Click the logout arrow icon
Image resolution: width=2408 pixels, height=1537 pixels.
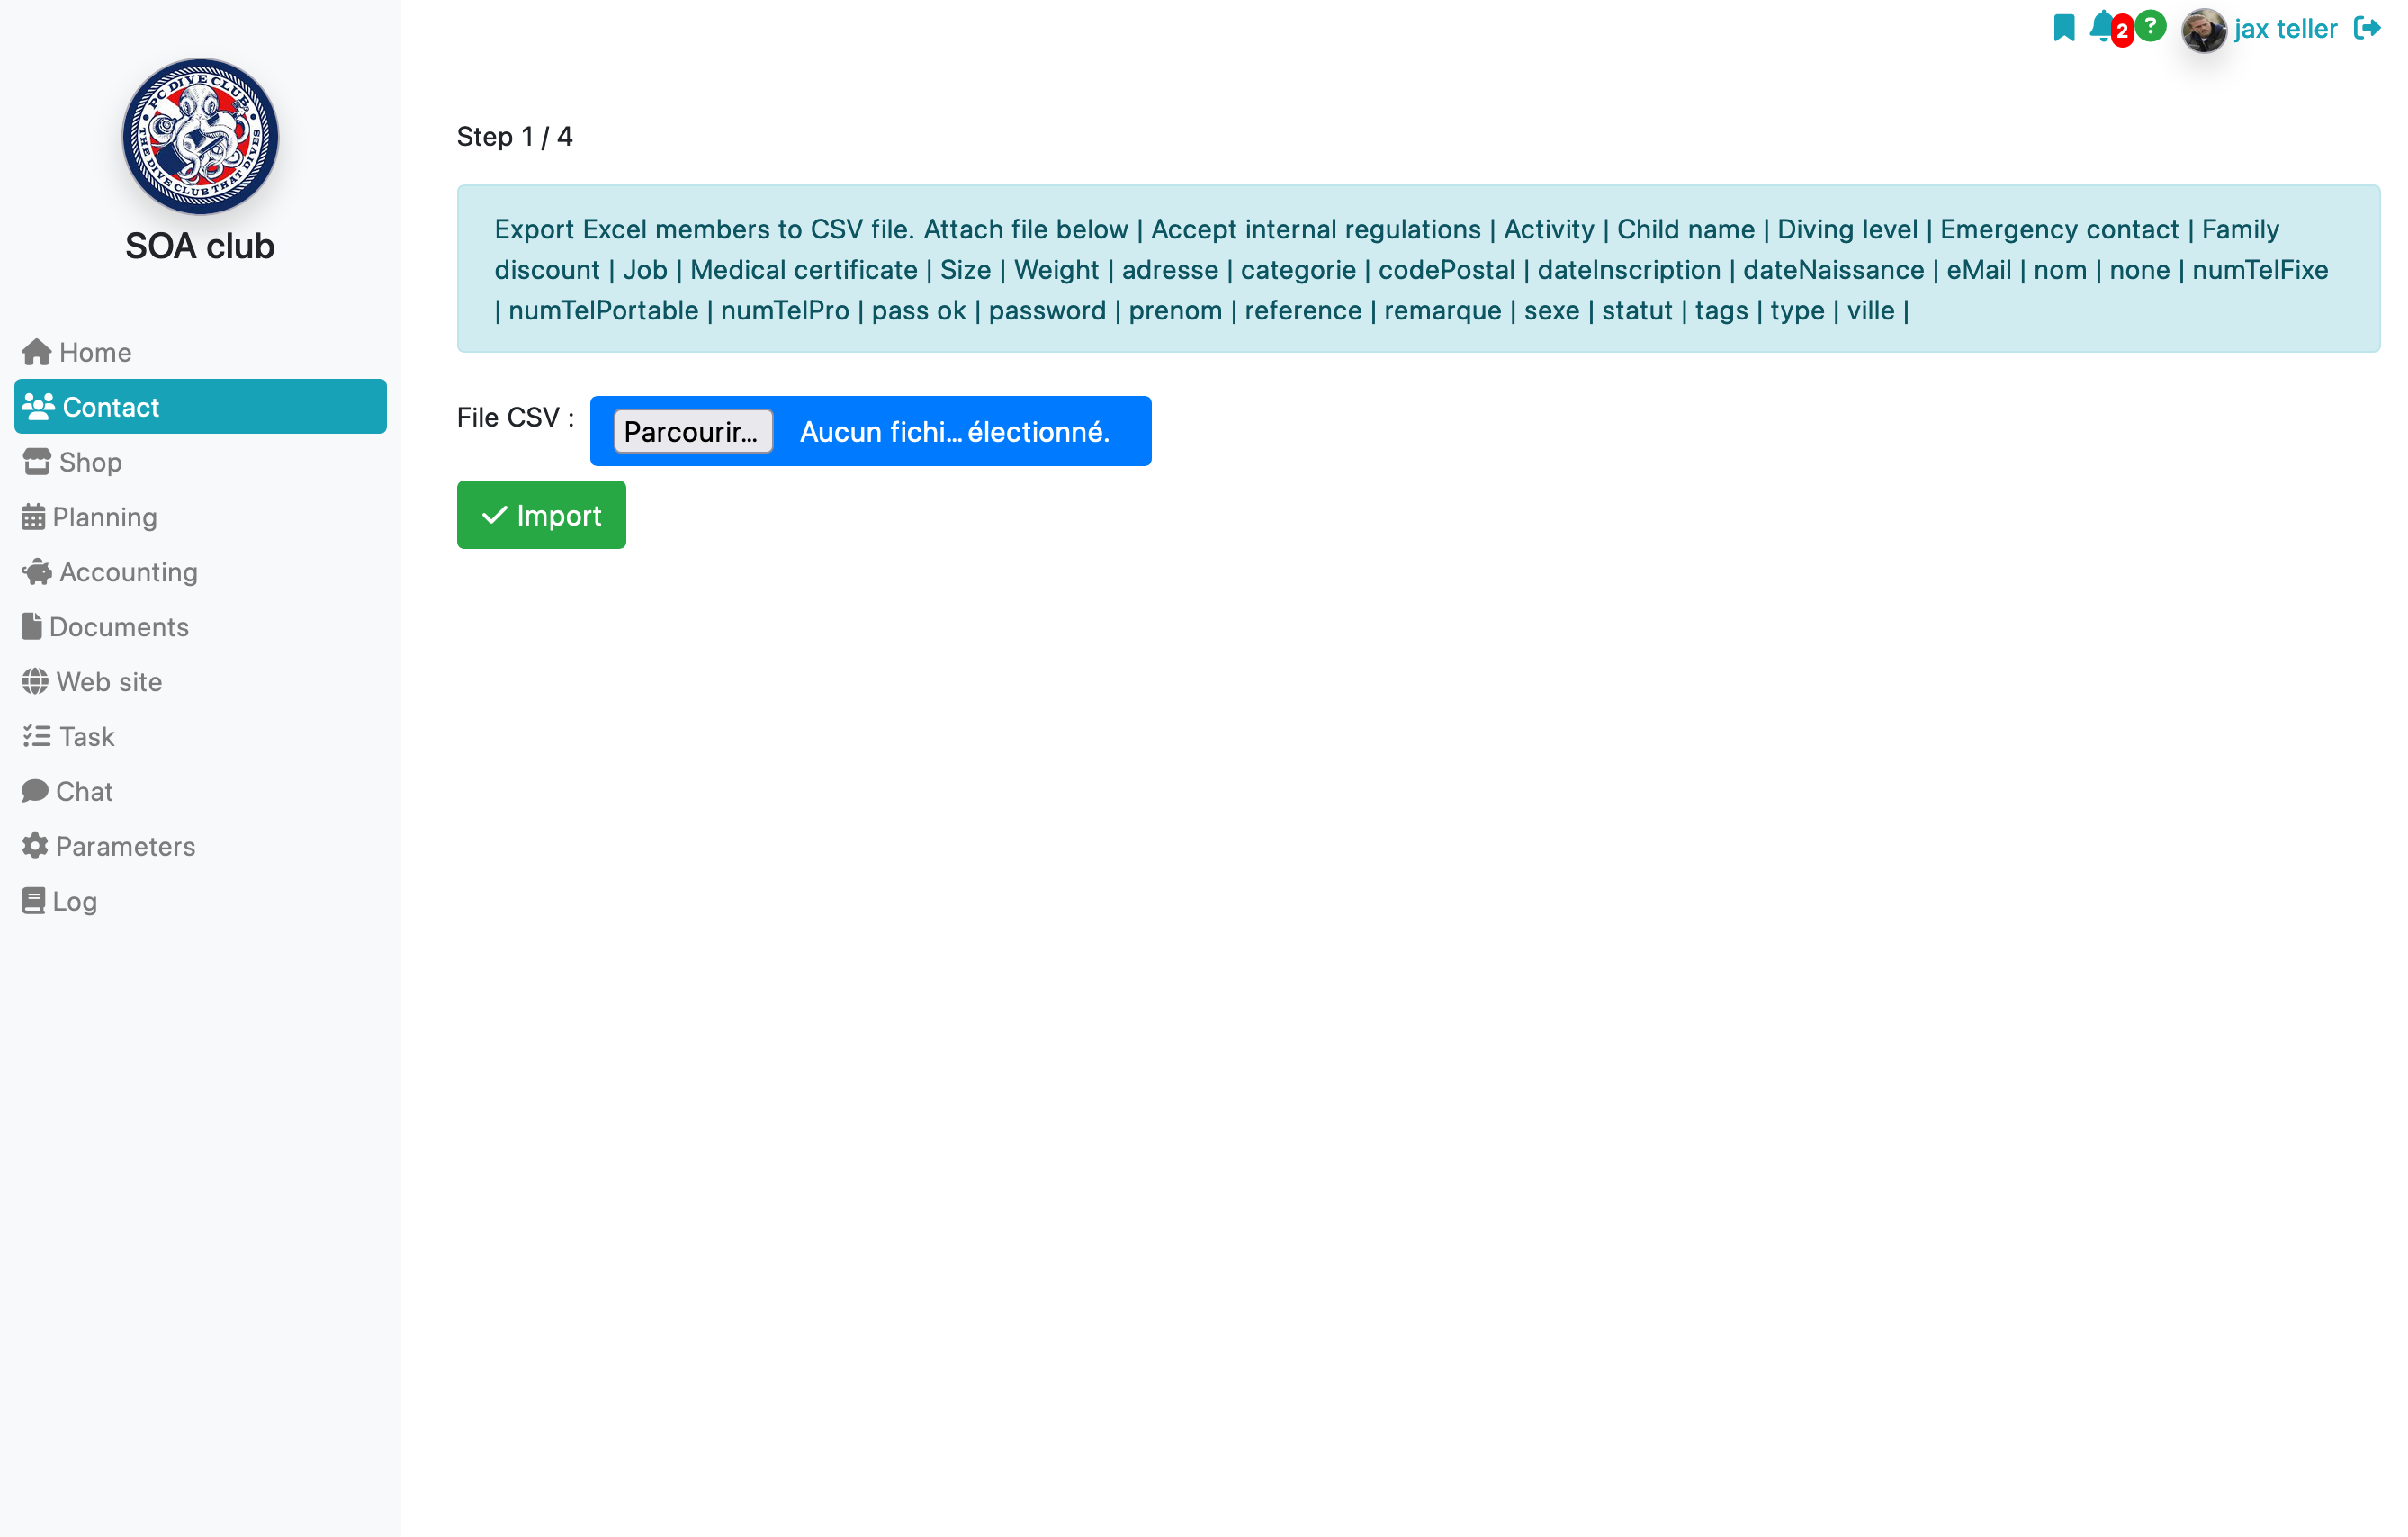[x=2368, y=28]
